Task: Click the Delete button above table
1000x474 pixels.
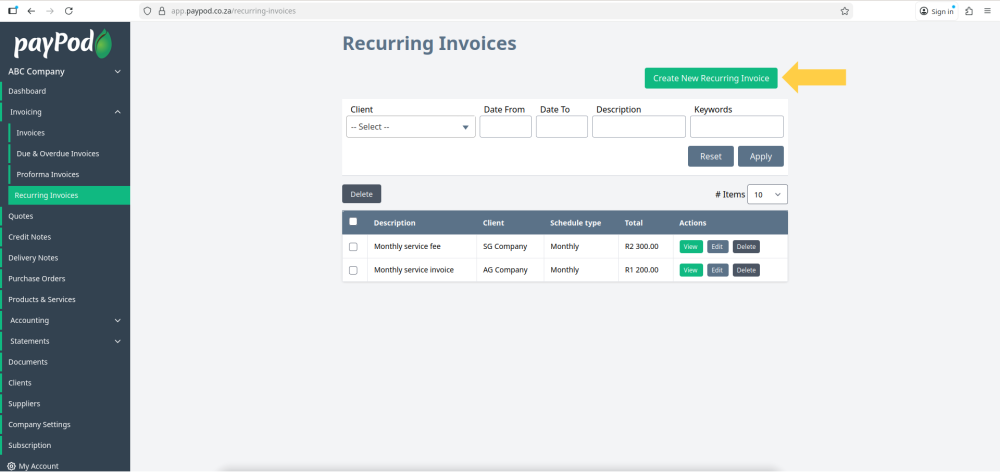Action: point(362,194)
